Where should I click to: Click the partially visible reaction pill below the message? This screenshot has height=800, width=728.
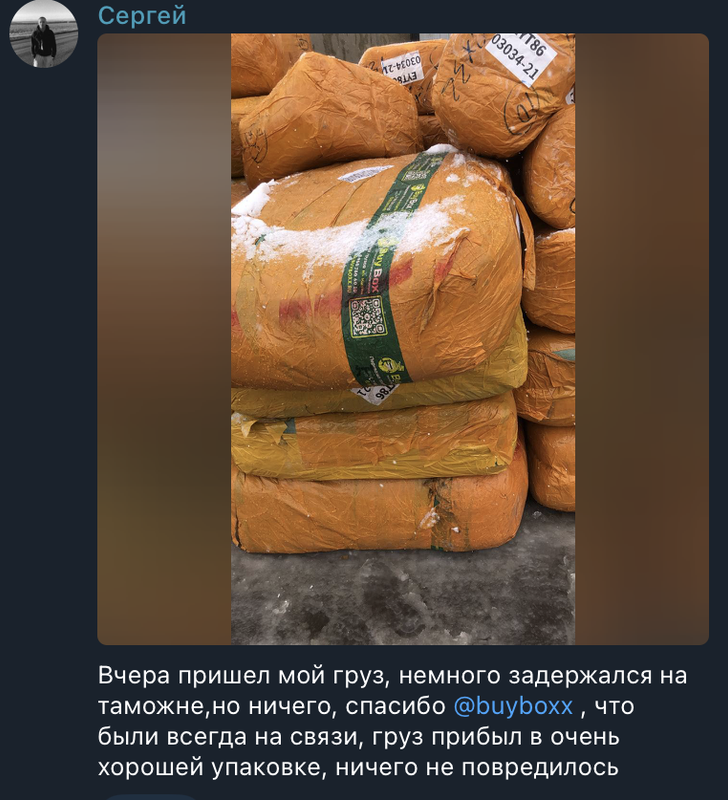tap(150, 797)
